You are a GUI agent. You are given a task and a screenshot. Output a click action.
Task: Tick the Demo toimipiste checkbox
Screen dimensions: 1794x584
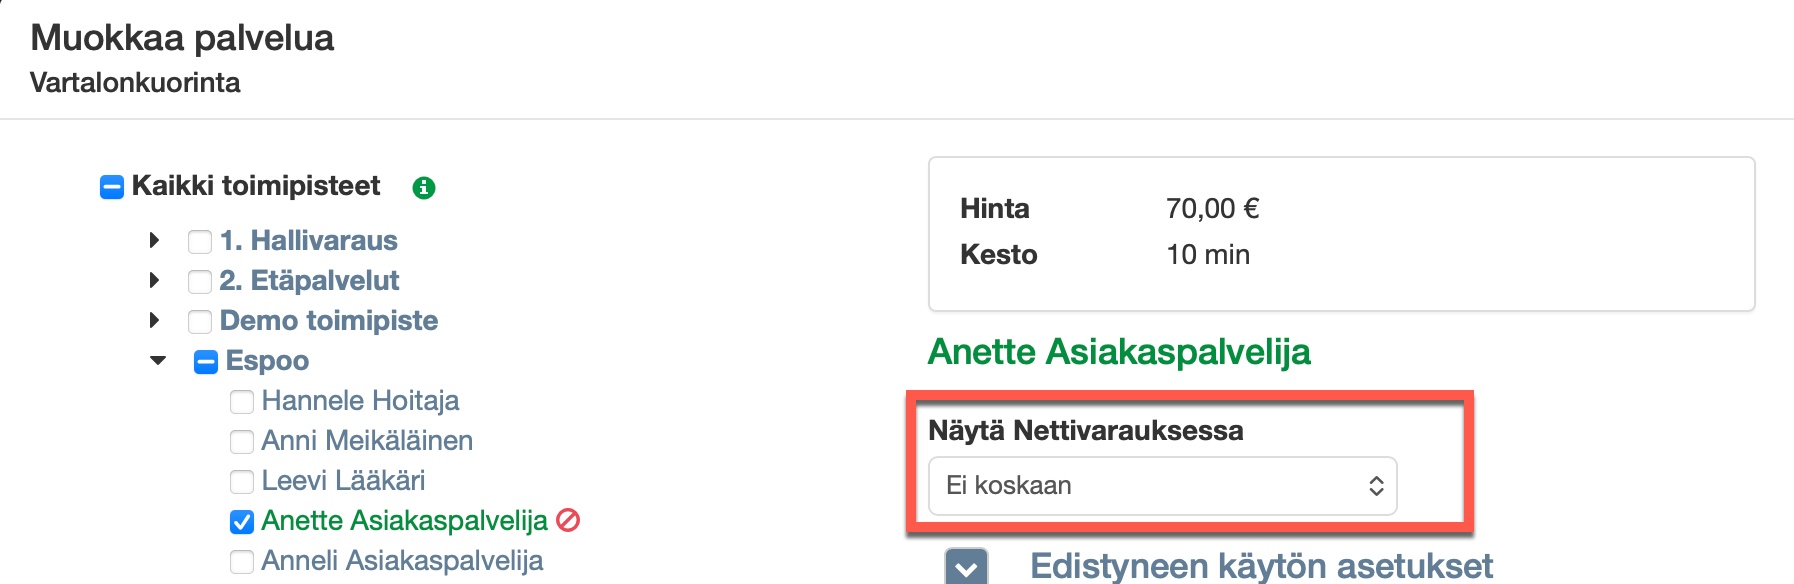(200, 322)
